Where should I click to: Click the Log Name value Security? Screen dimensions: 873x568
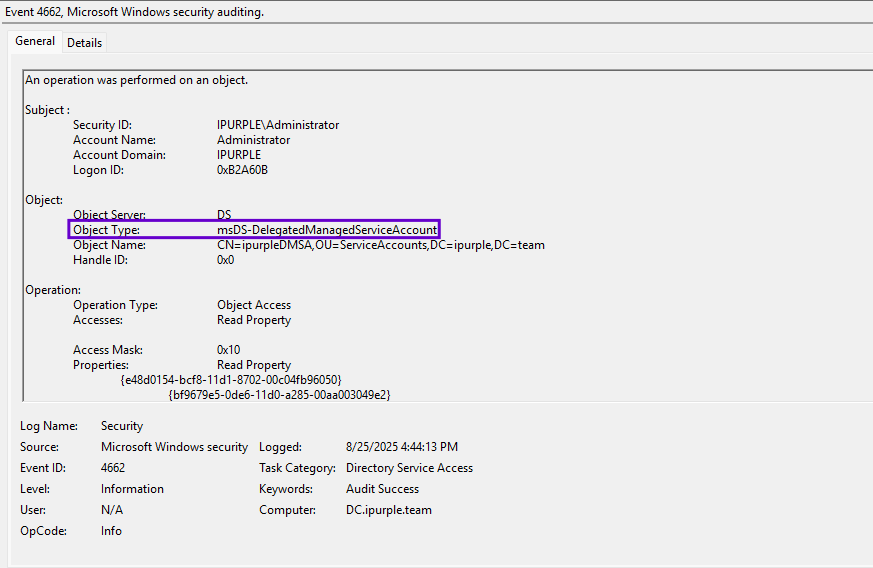click(122, 426)
